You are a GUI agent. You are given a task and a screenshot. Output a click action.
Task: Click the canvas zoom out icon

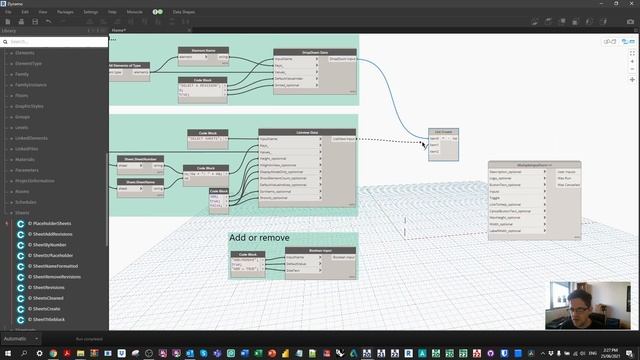point(632,69)
